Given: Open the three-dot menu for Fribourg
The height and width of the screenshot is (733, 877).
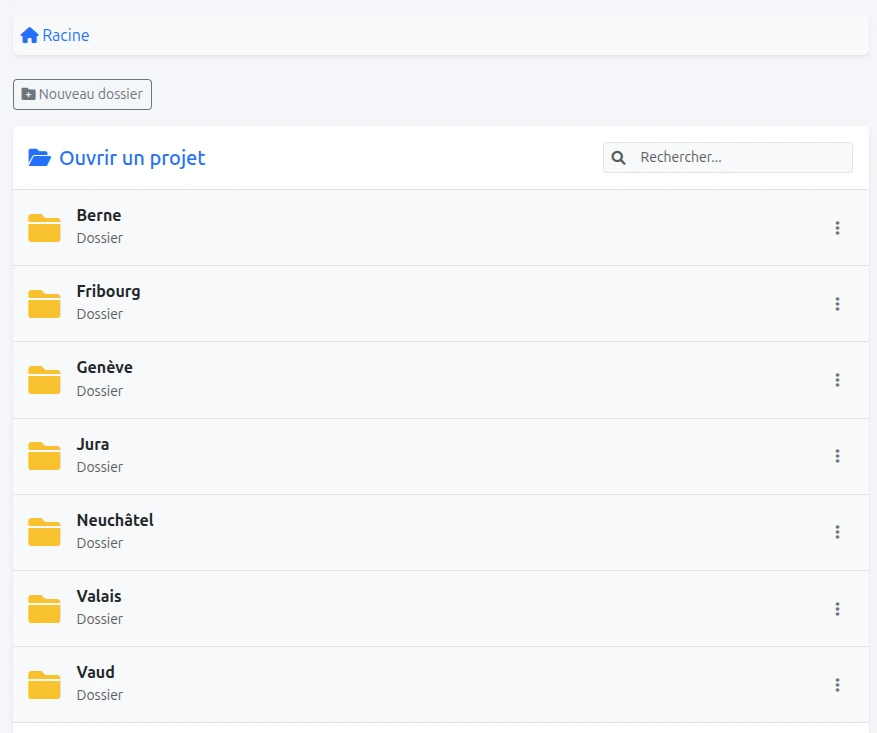Looking at the screenshot, I should pos(837,304).
